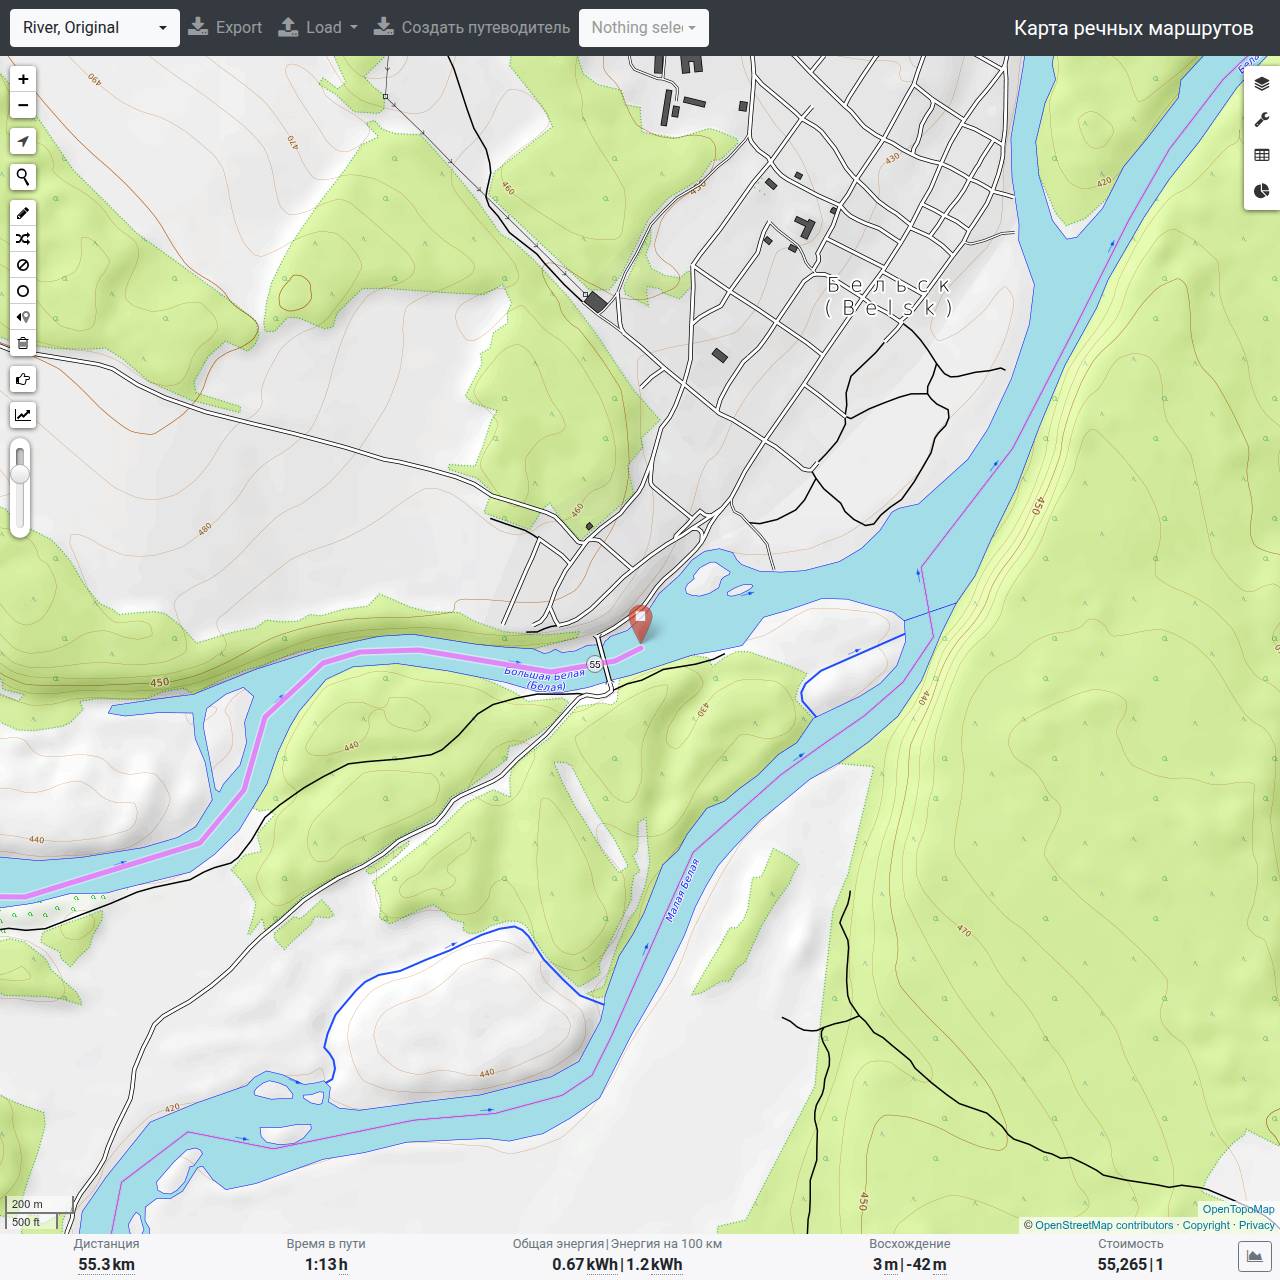Activate the no-go area icon
The image size is (1280, 1280).
coord(22,265)
